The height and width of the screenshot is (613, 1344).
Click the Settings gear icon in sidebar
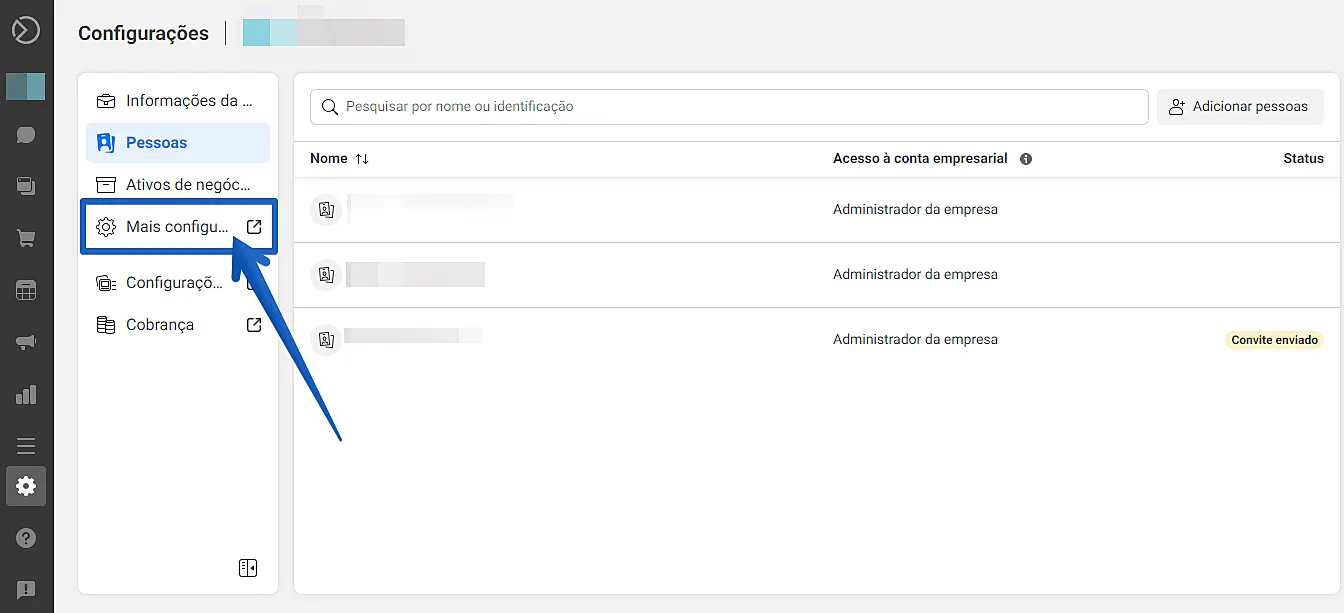click(26, 486)
